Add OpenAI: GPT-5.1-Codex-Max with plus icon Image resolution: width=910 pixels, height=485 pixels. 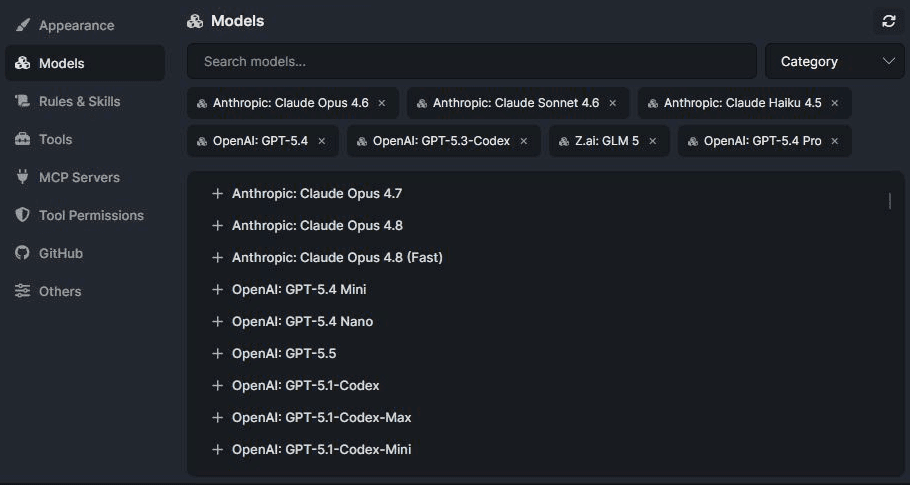pyautogui.click(x=218, y=417)
